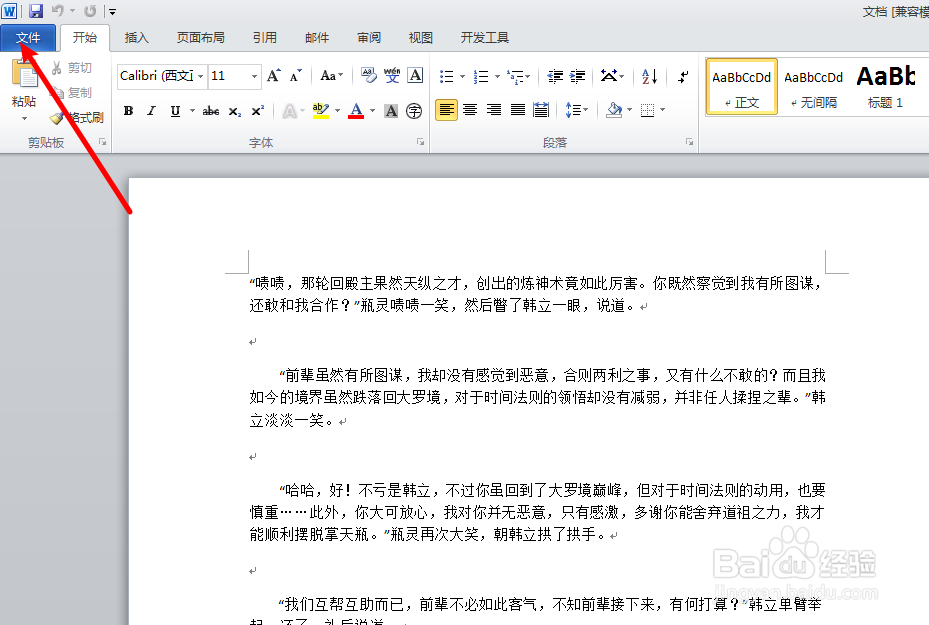This screenshot has width=929, height=625.
Task: Apply bullet list formatting
Action: (447, 75)
